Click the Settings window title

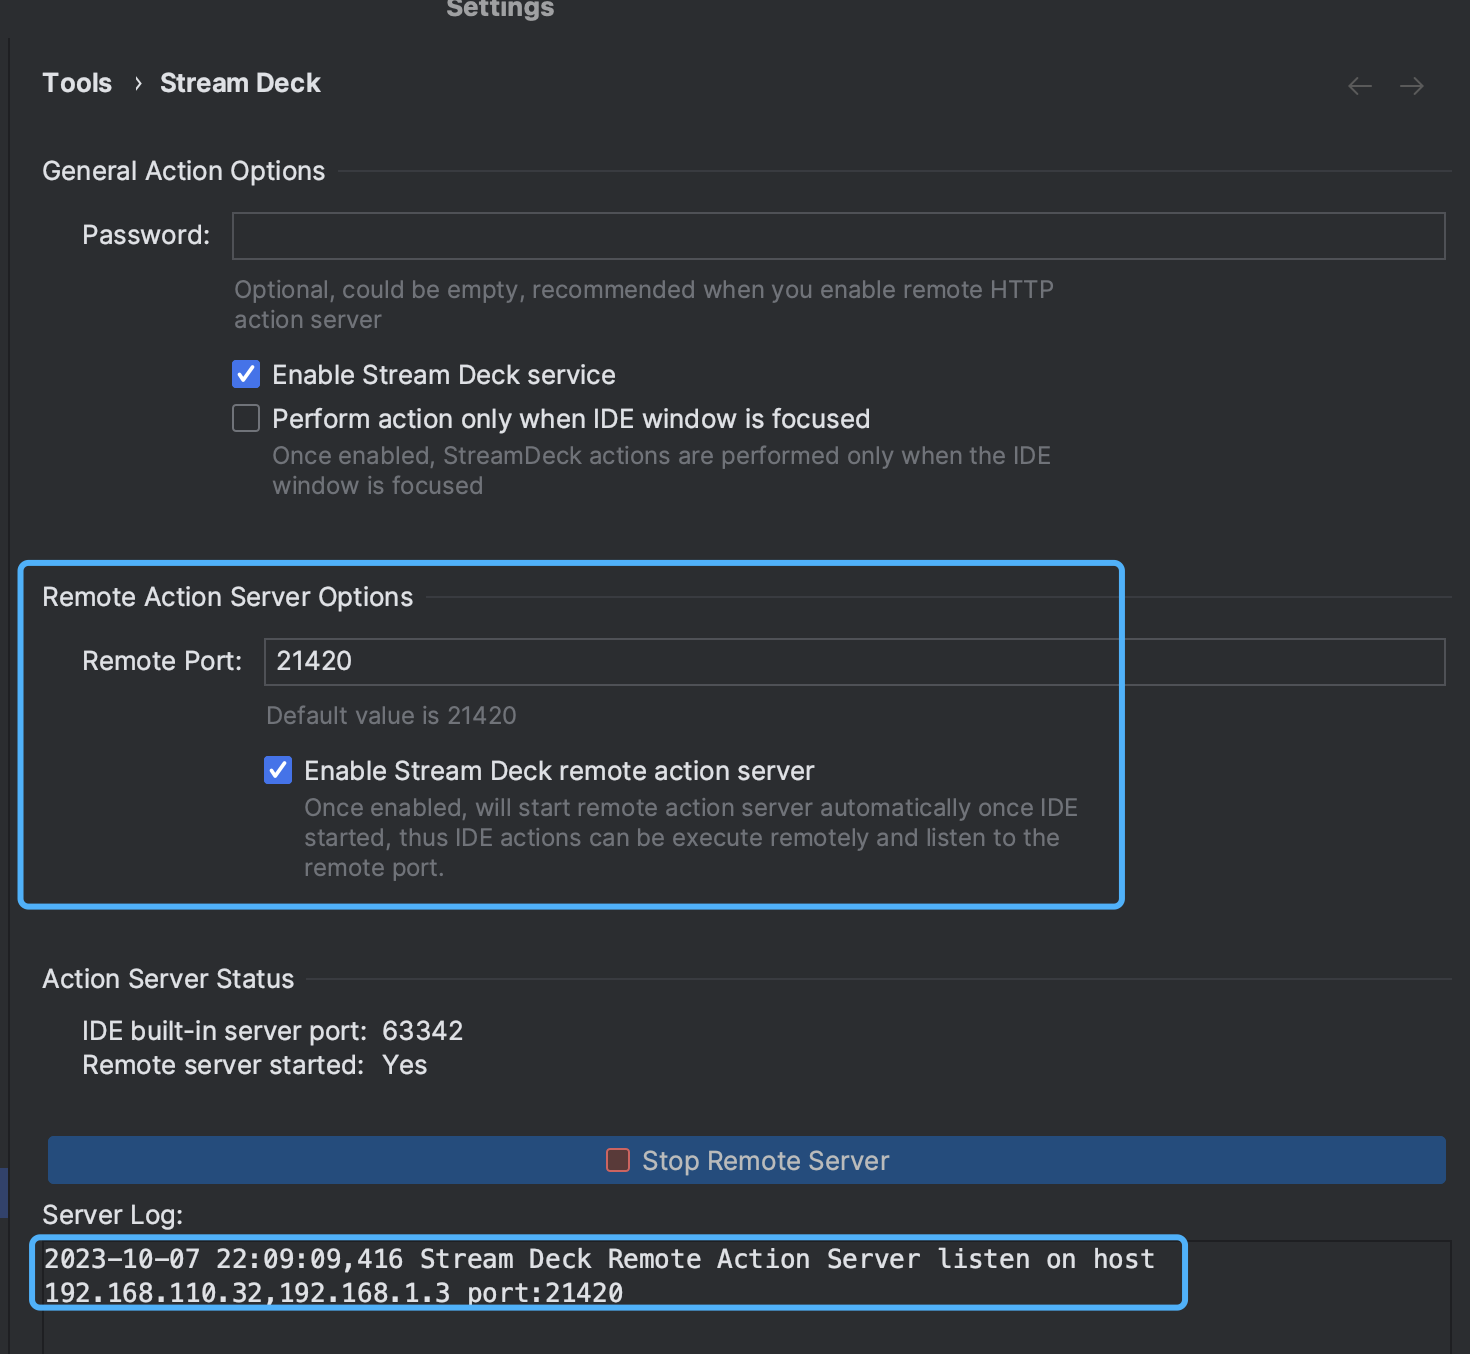(x=500, y=9)
